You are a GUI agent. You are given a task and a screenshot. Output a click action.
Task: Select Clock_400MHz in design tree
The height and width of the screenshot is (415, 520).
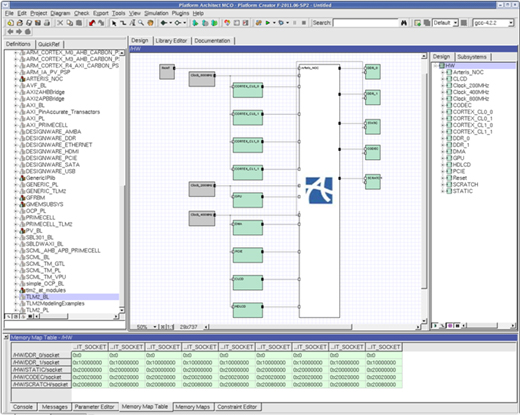pos(471,92)
